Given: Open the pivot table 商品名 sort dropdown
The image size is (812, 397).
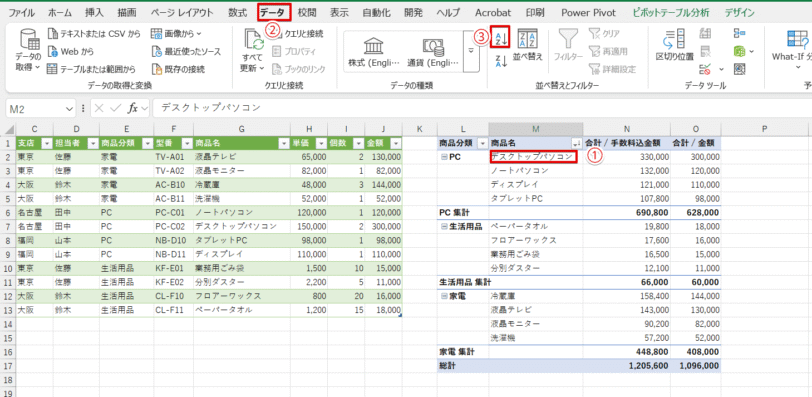Looking at the screenshot, I should click(x=576, y=143).
